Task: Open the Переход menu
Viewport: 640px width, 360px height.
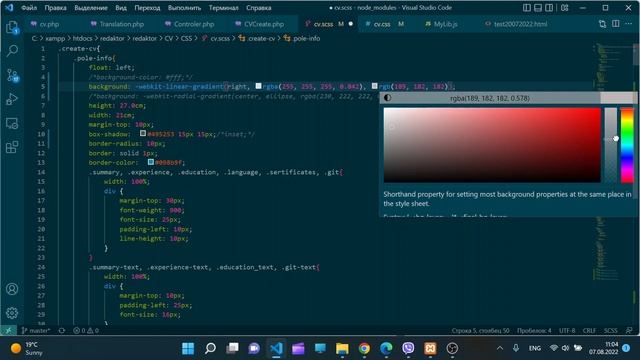Action: [147, 8]
